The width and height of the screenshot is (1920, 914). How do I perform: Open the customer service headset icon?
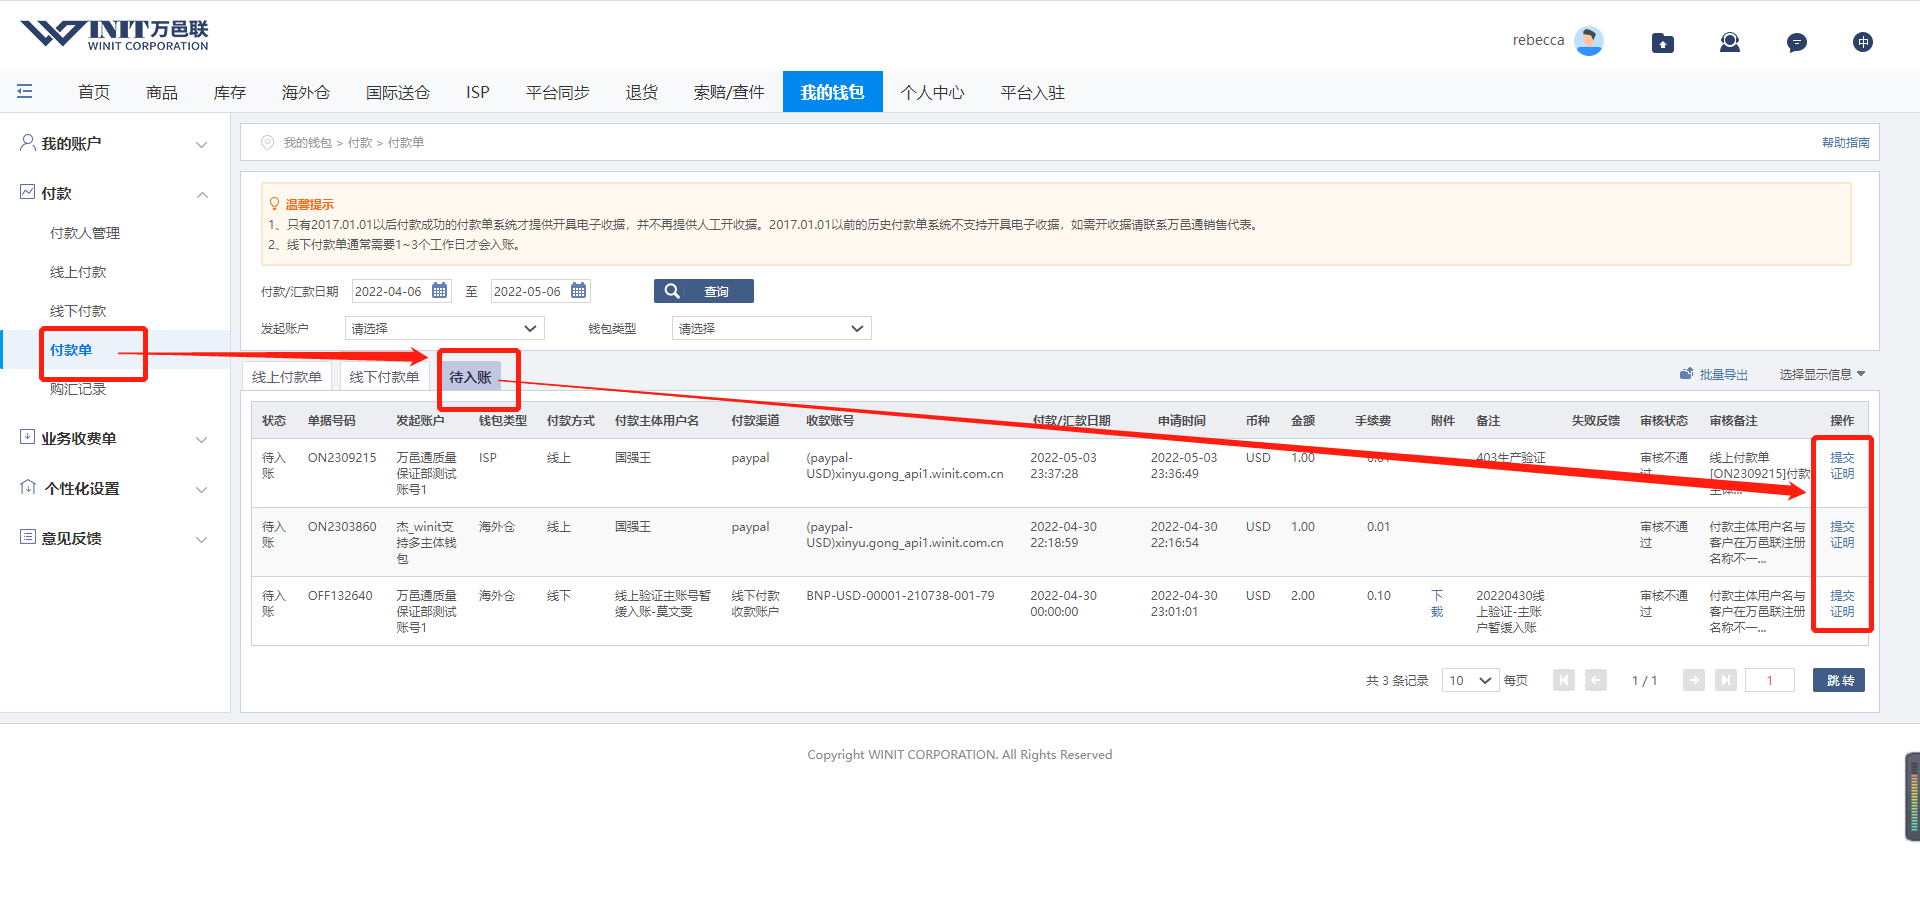(x=1729, y=42)
